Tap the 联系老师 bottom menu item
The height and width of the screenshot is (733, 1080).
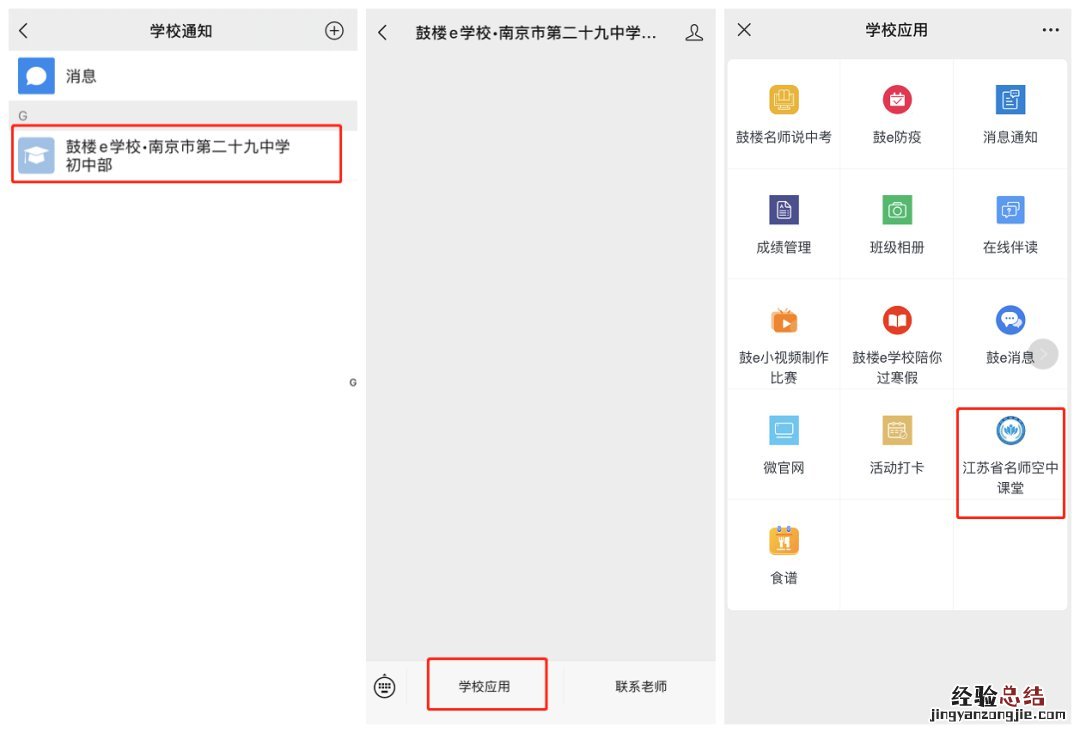coord(640,686)
